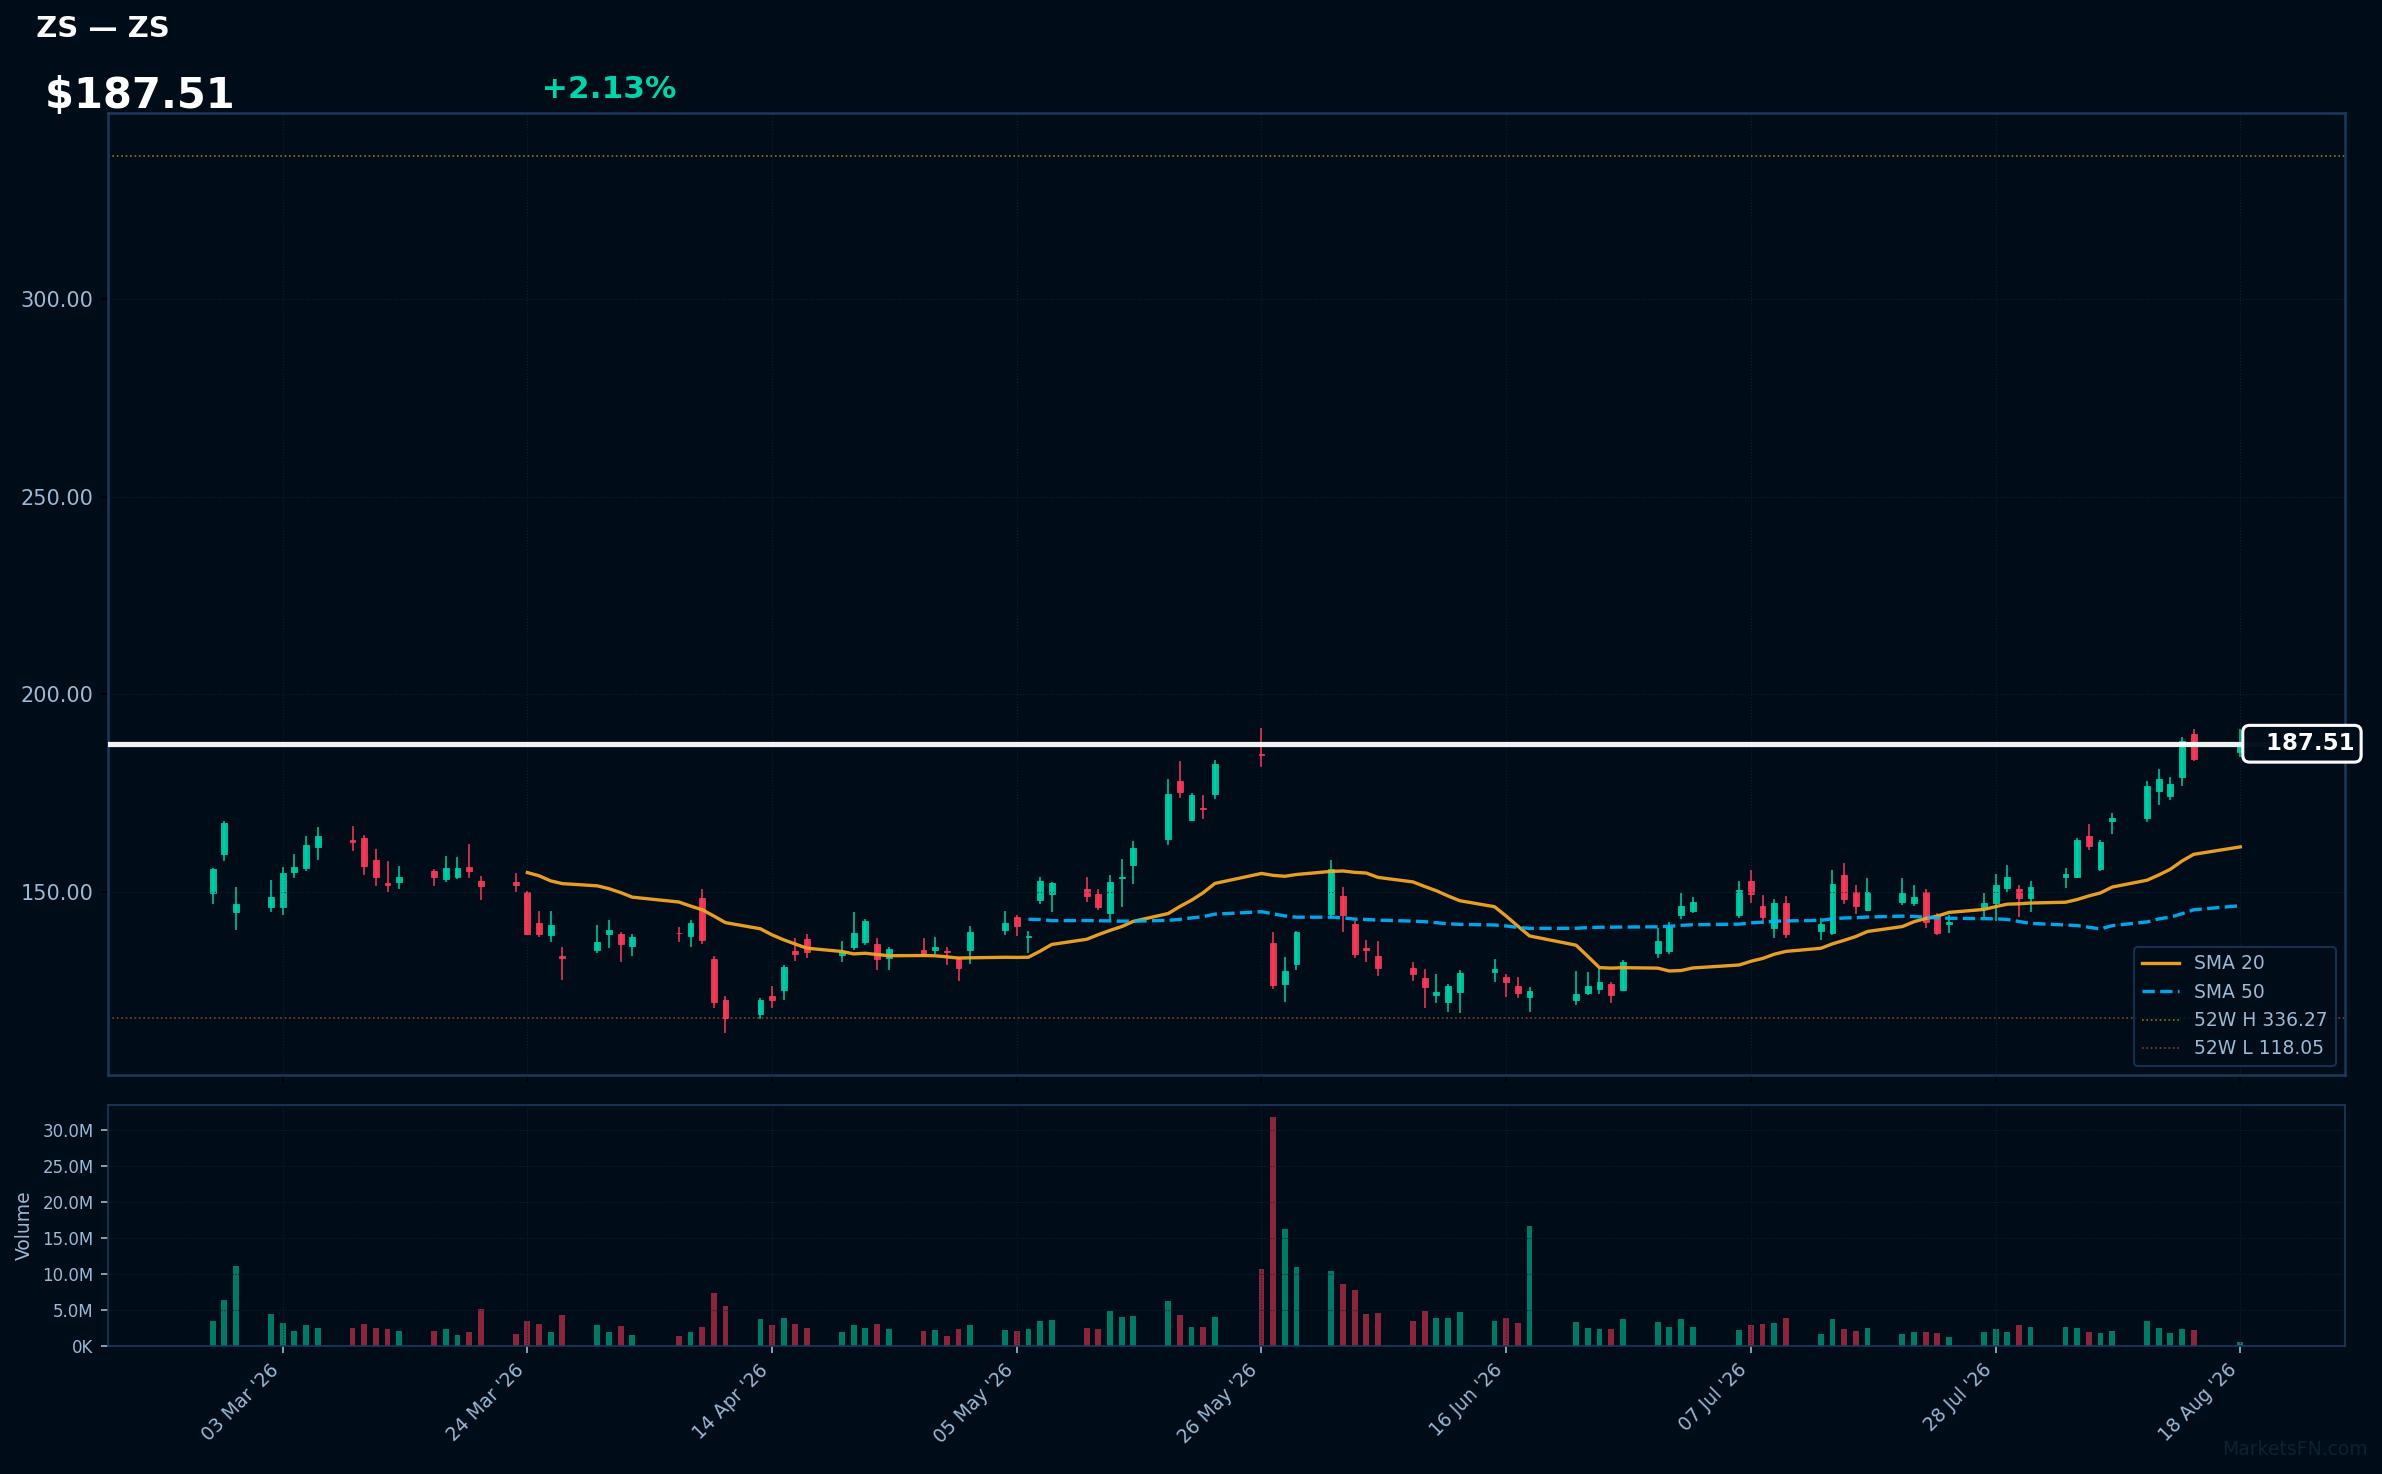Click the 18 Aug '26 date label
The width and height of the screenshot is (2382, 1474).
point(2198,1402)
